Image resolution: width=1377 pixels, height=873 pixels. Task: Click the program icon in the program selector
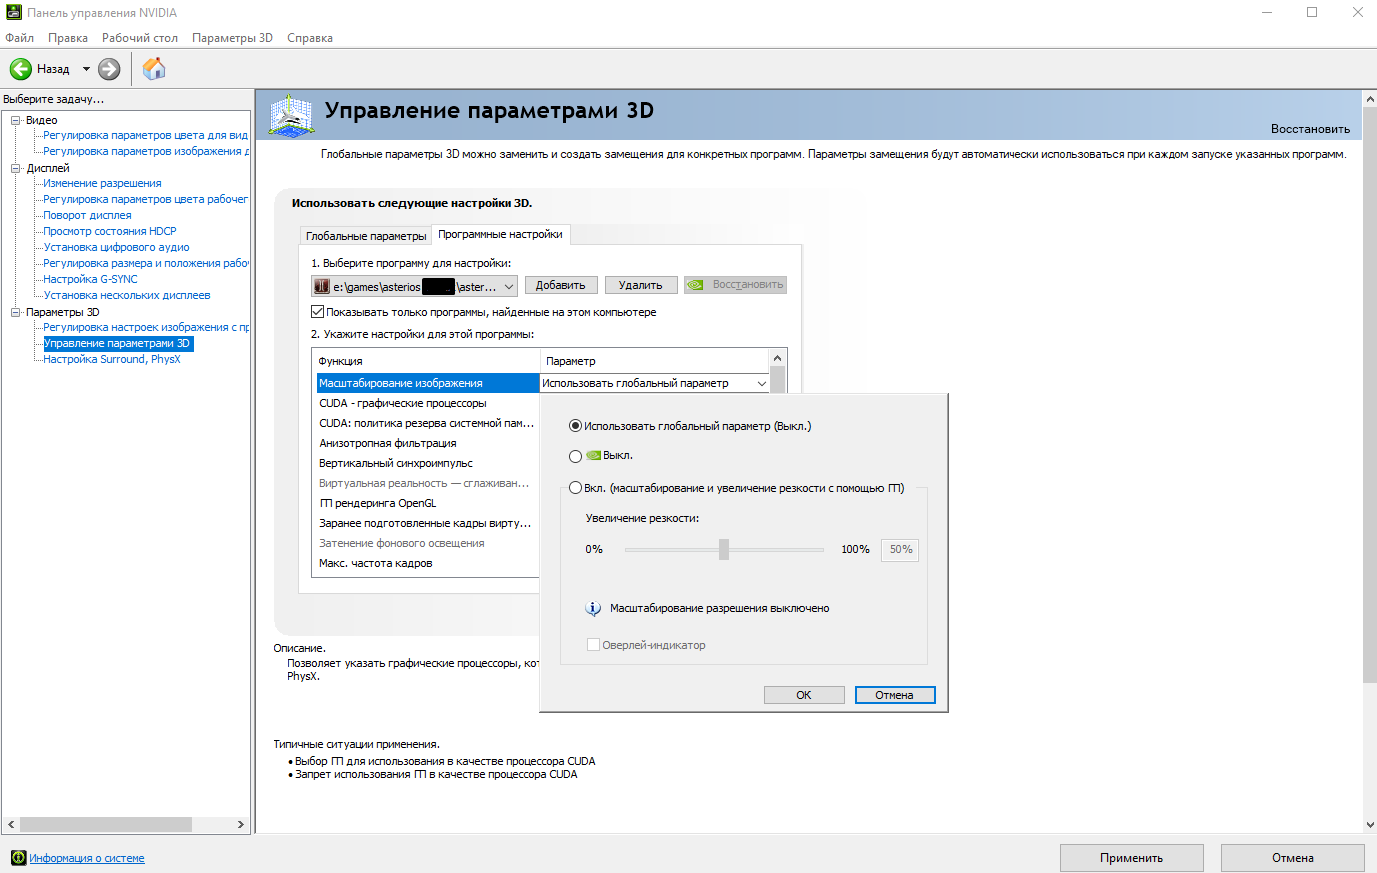click(x=322, y=286)
